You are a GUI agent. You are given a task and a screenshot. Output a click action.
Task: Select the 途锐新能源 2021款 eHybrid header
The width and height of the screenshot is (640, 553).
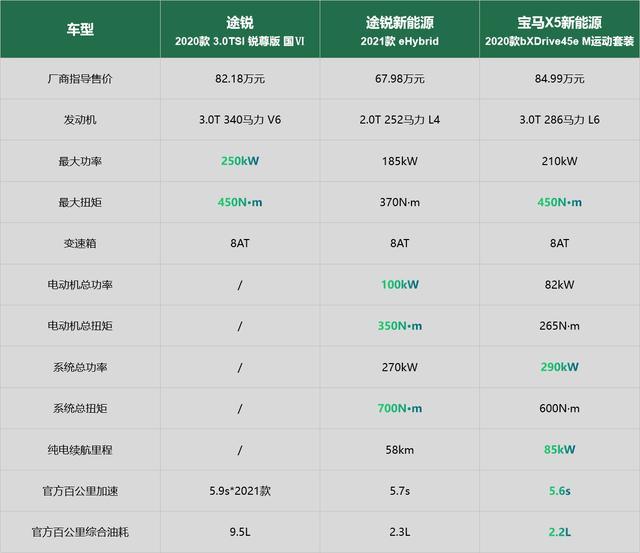pyautogui.click(x=400, y=29)
